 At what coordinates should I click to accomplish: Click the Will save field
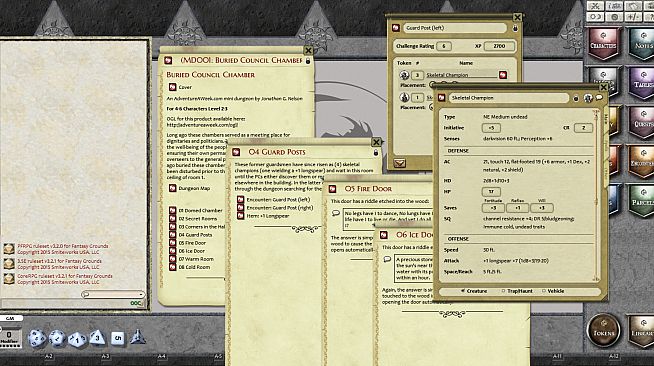[x=542, y=208]
